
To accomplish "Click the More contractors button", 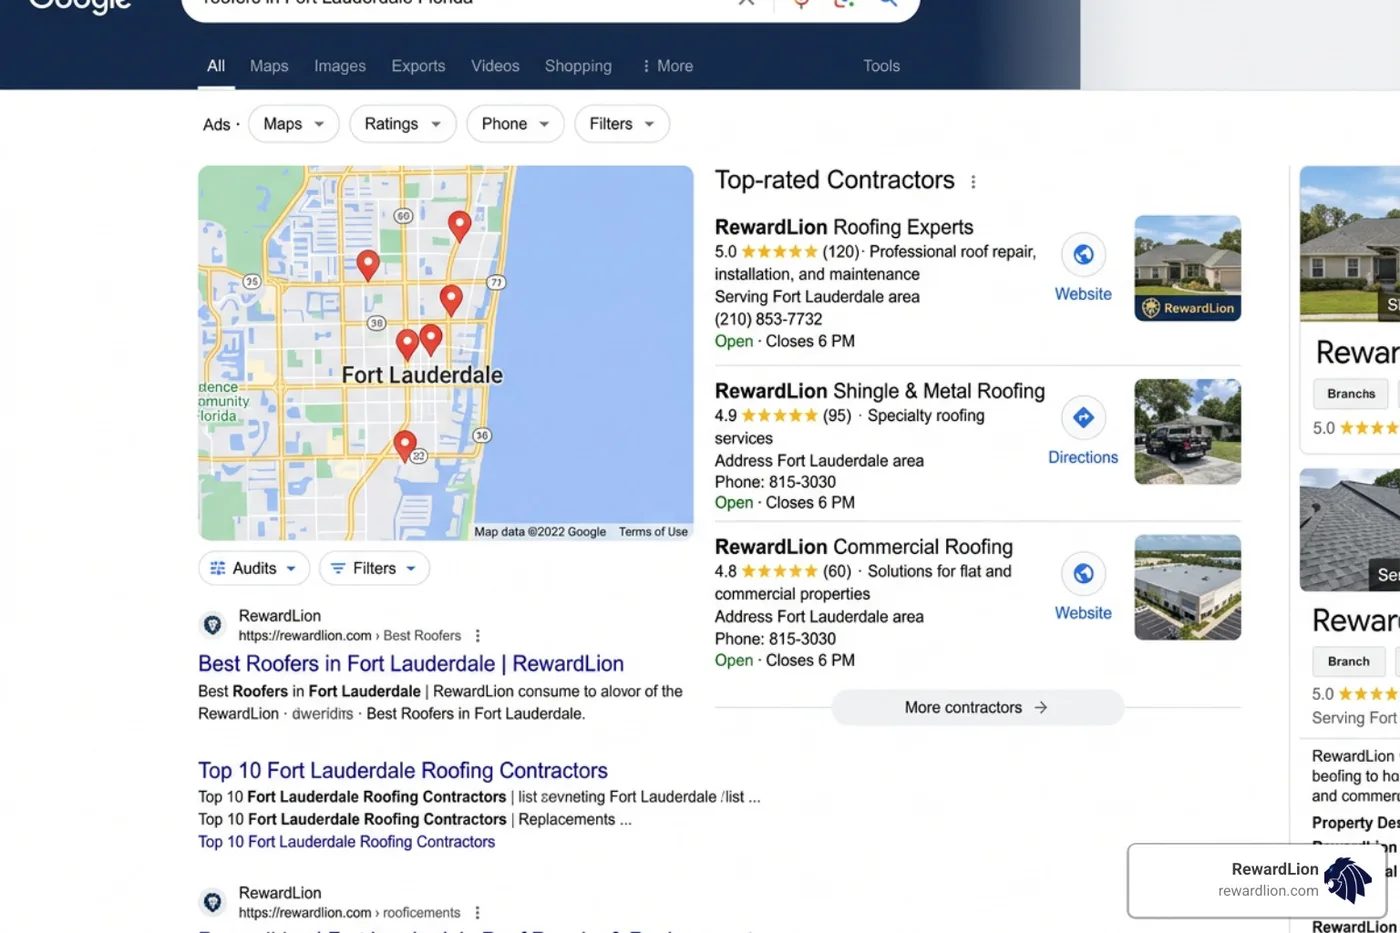I will click(977, 707).
